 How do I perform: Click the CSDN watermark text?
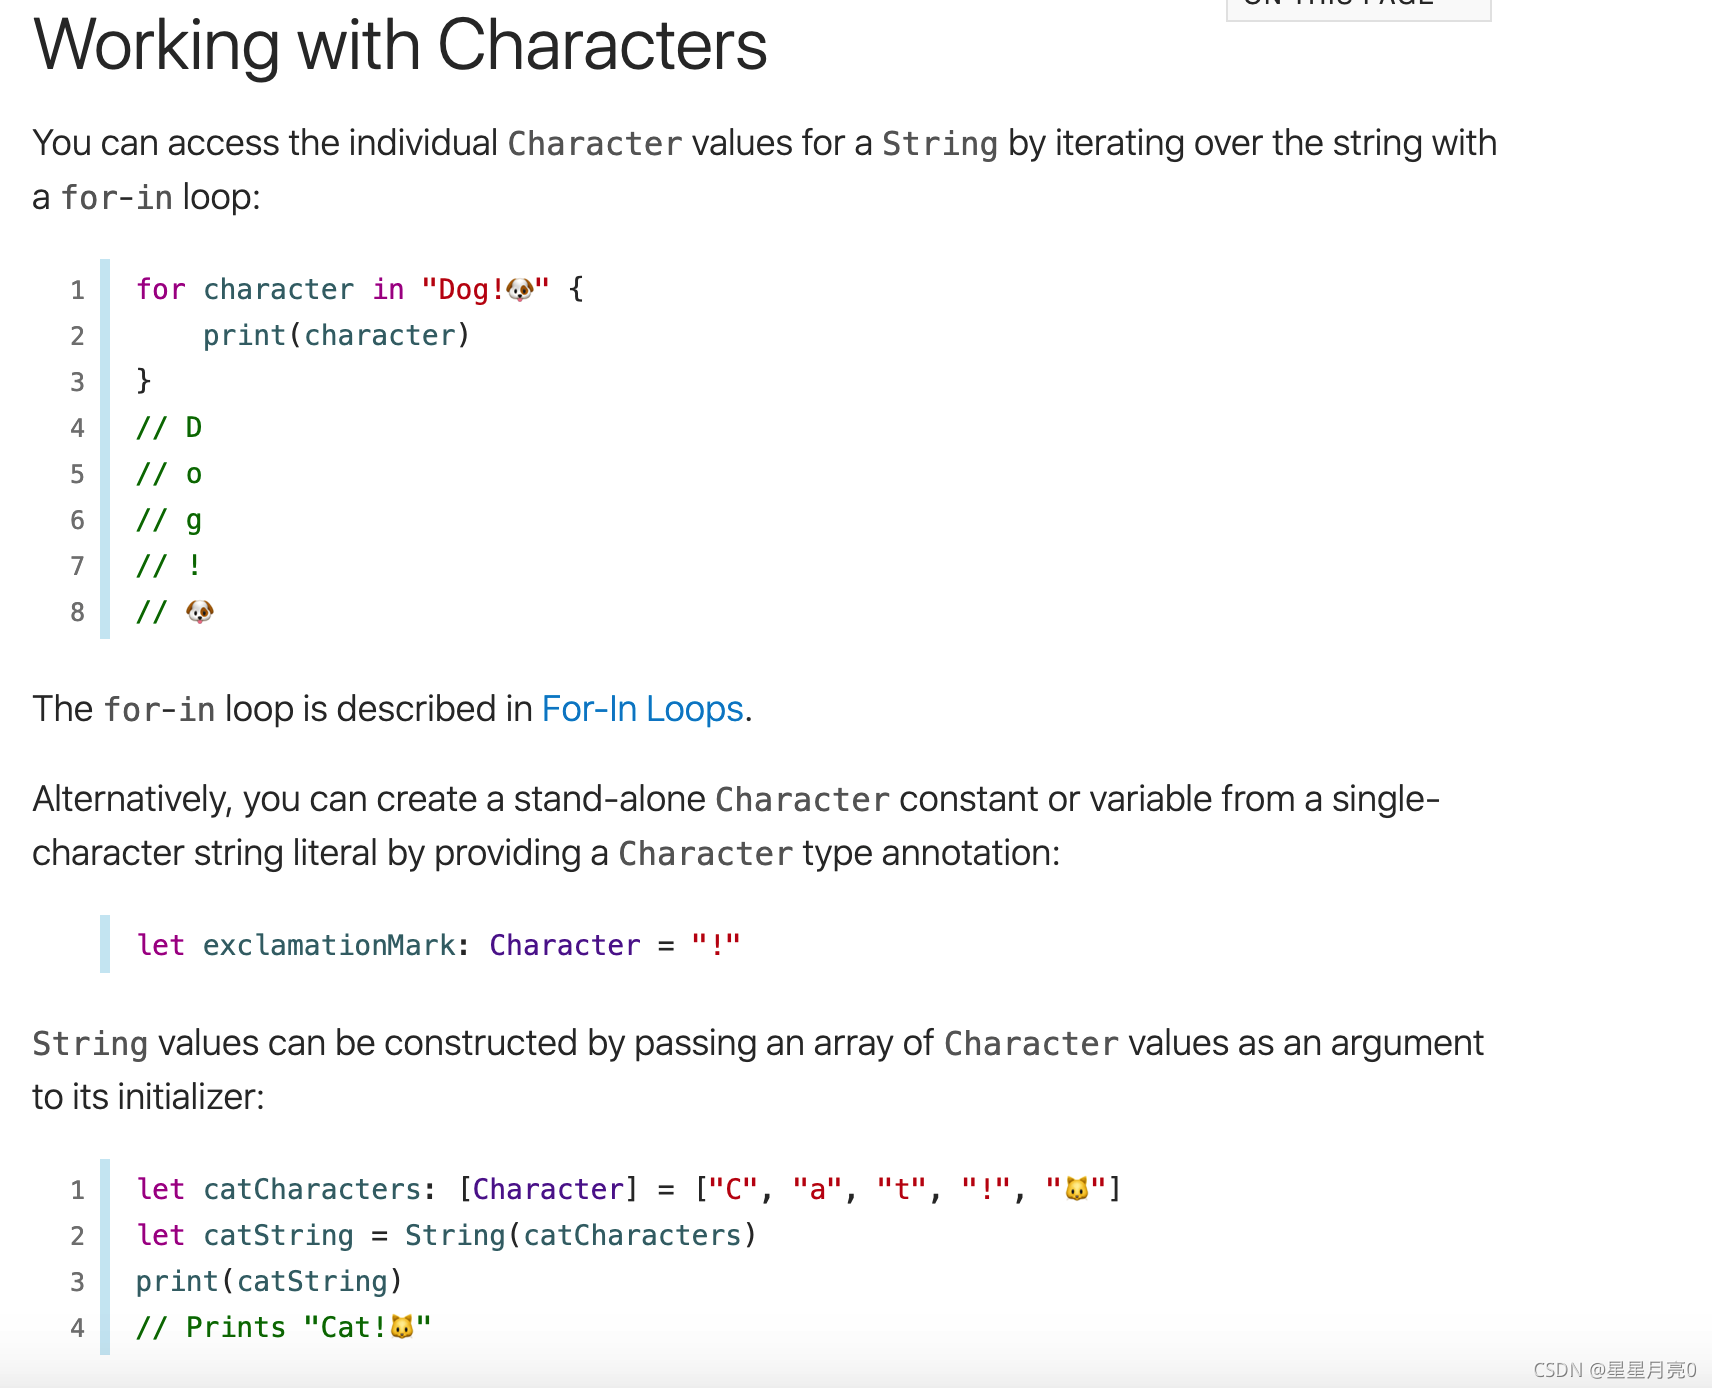pyautogui.click(x=1615, y=1370)
